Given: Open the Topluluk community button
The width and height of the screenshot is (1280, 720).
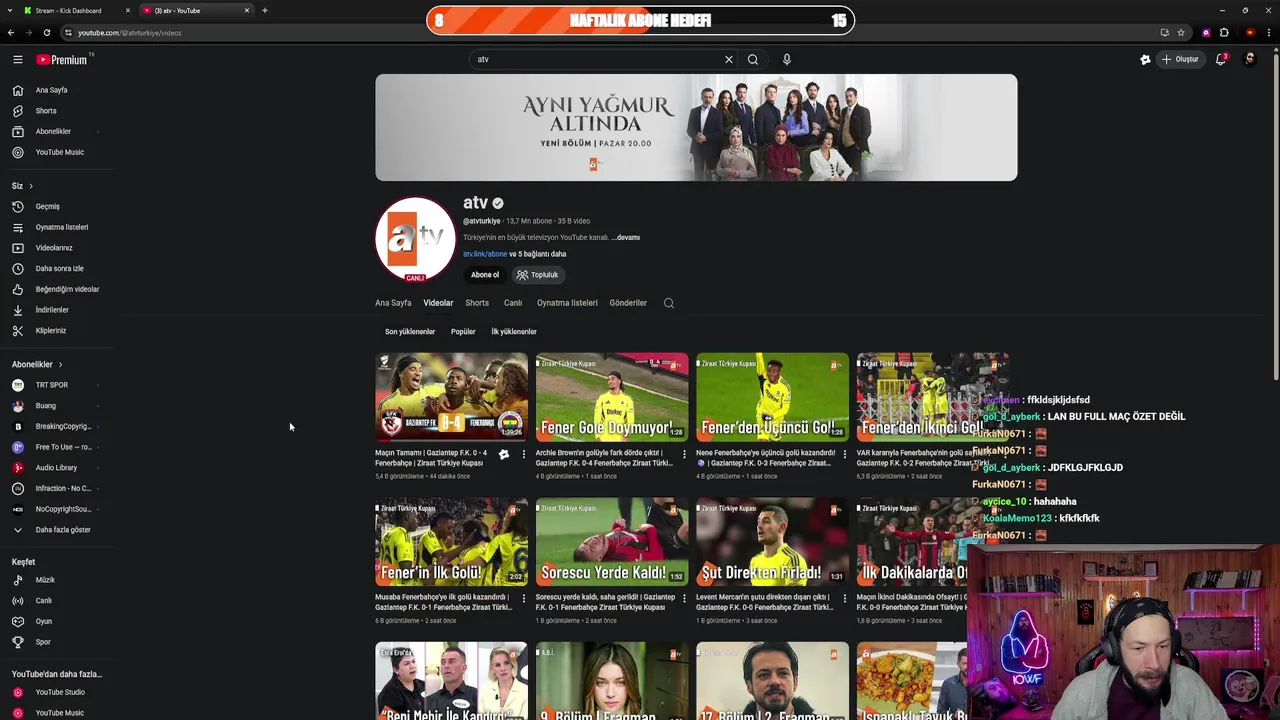Looking at the screenshot, I should coord(538,275).
